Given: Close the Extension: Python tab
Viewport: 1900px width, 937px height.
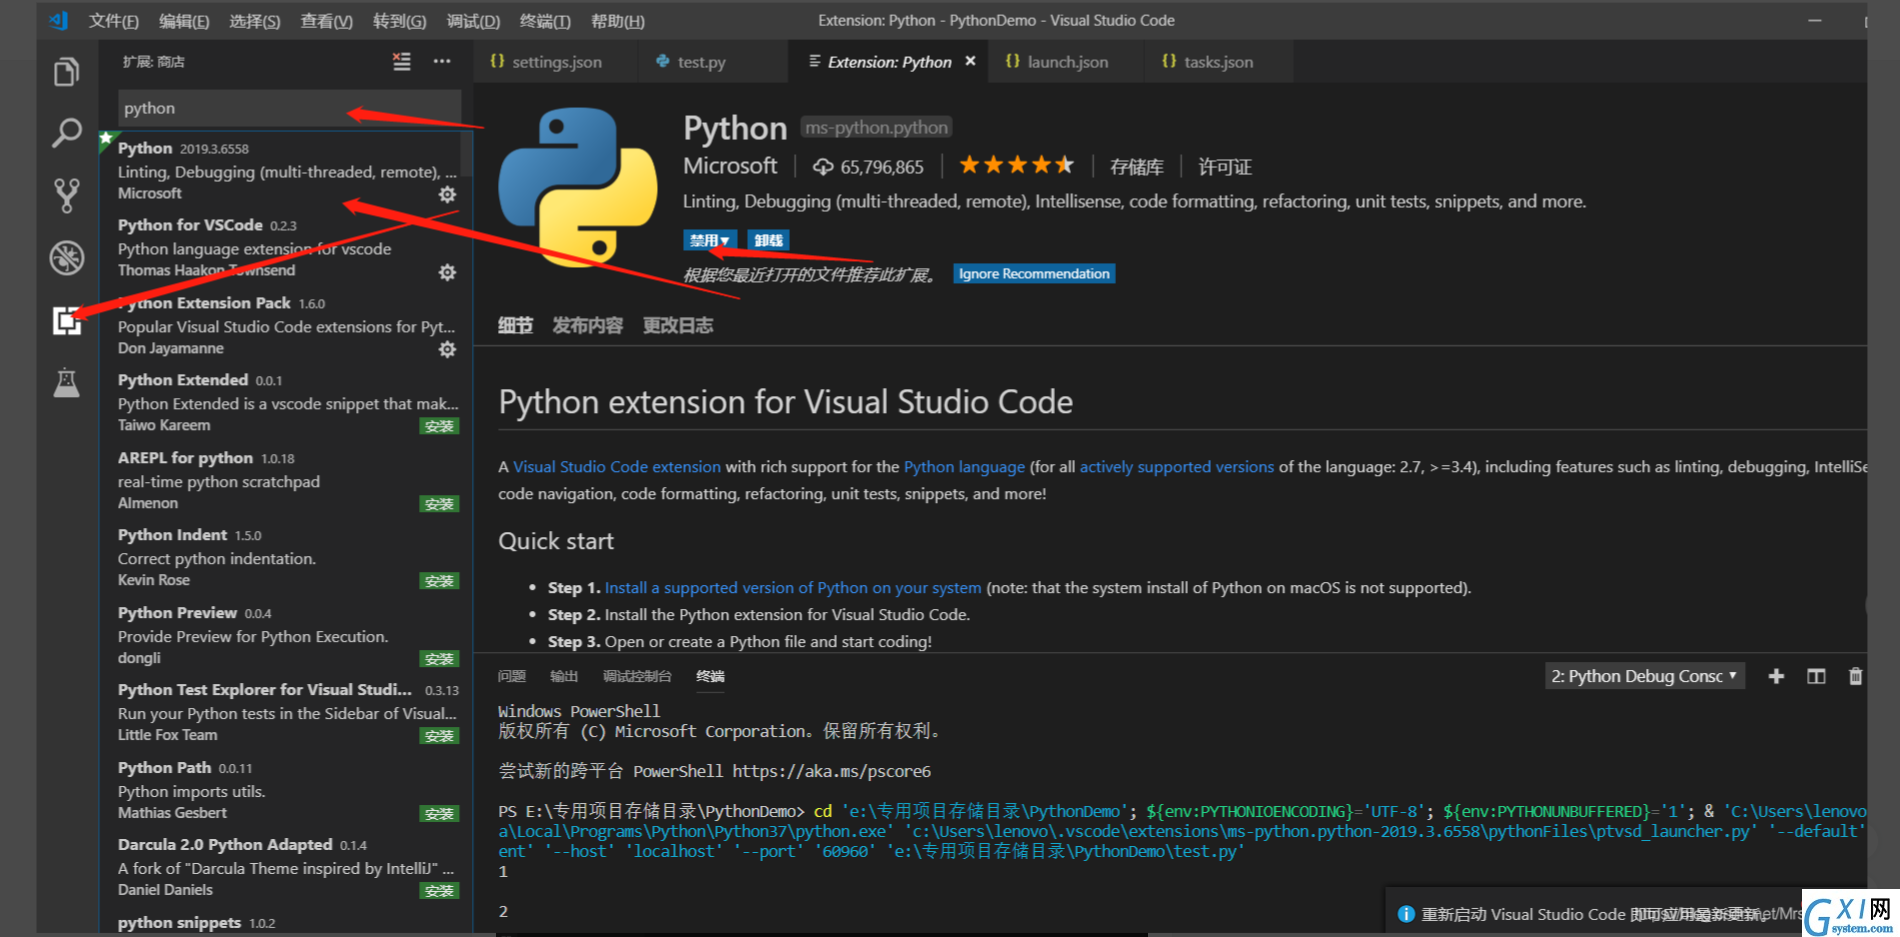Looking at the screenshot, I should point(970,61).
